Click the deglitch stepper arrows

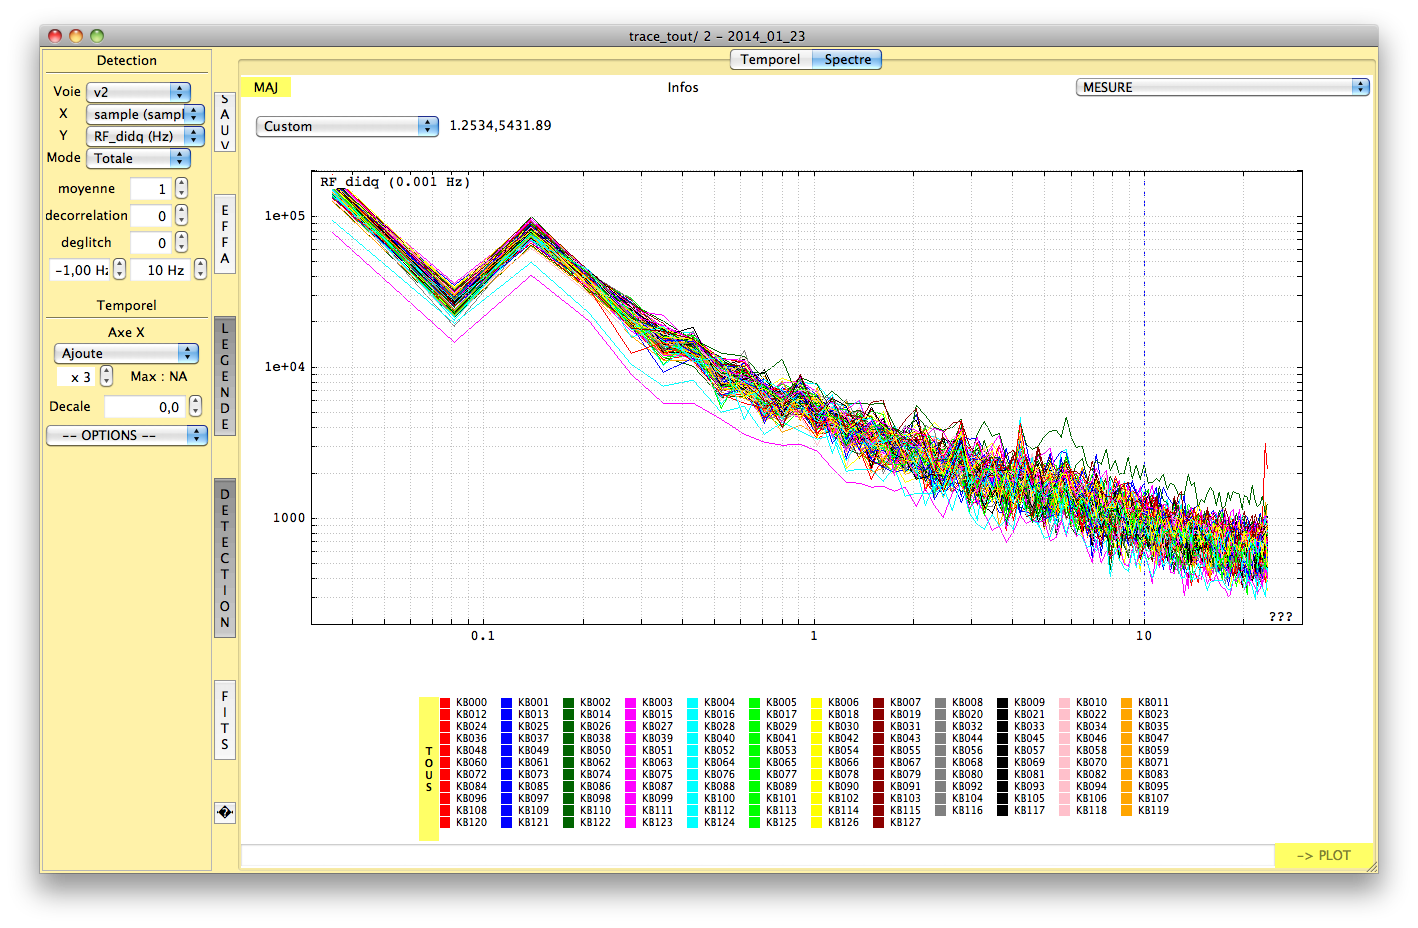(181, 243)
